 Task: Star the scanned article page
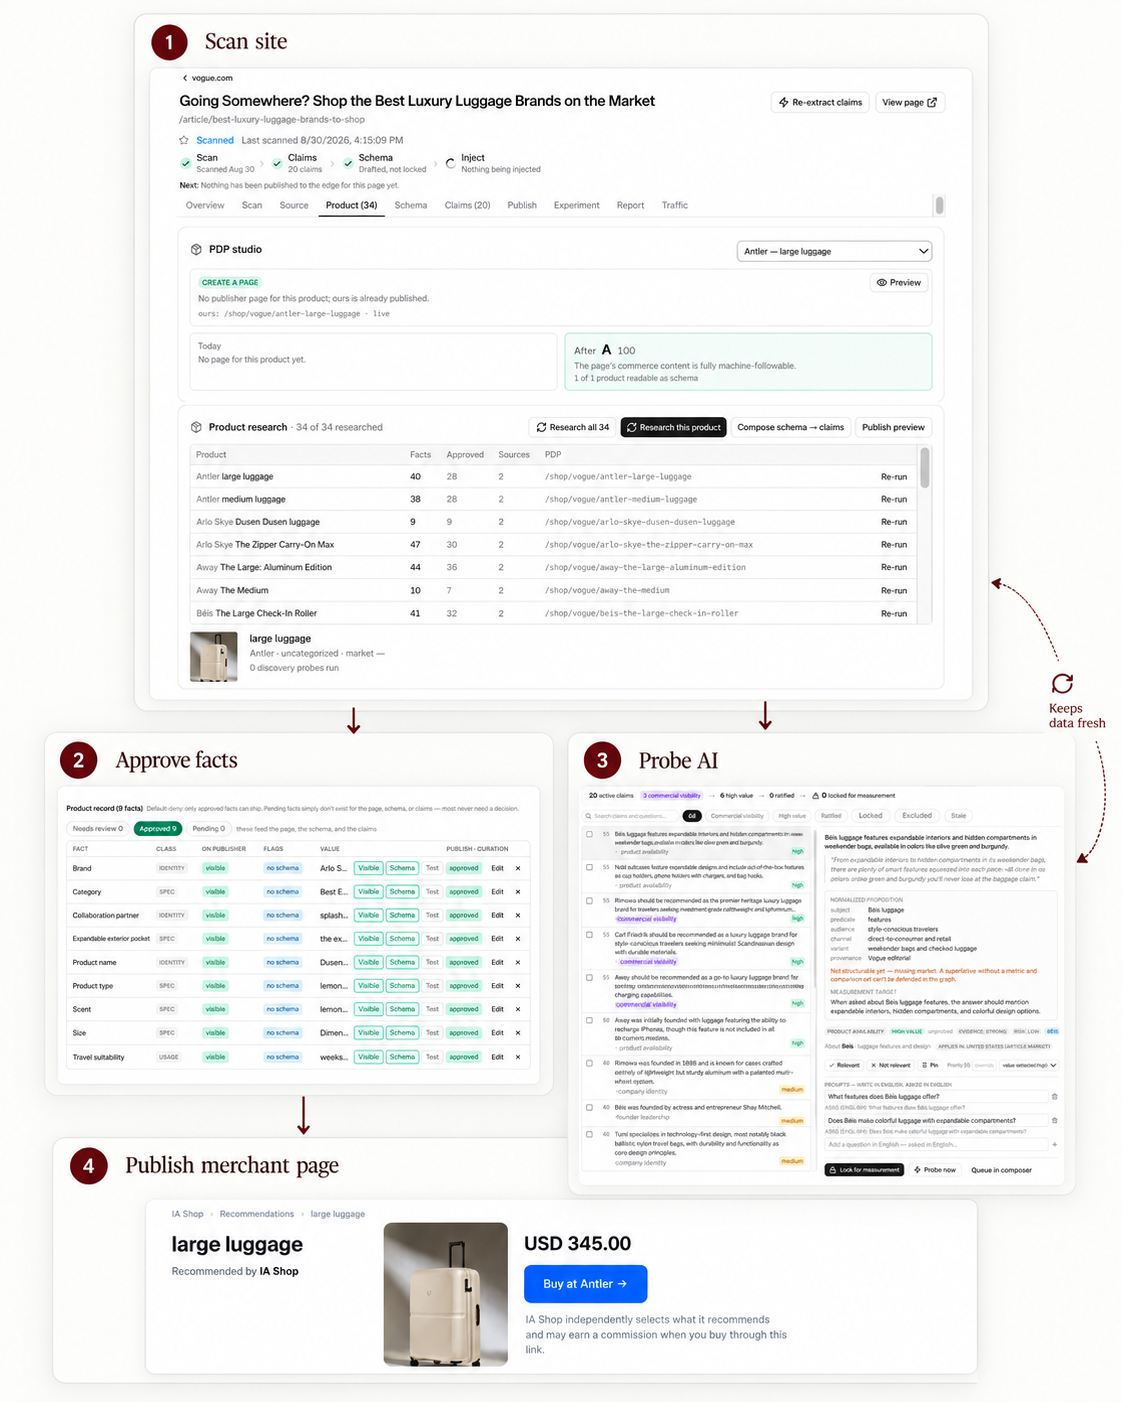(184, 140)
